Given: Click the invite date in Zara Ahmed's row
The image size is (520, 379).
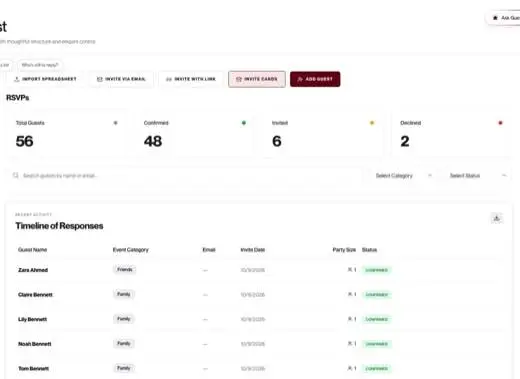Looking at the screenshot, I should (253, 270).
